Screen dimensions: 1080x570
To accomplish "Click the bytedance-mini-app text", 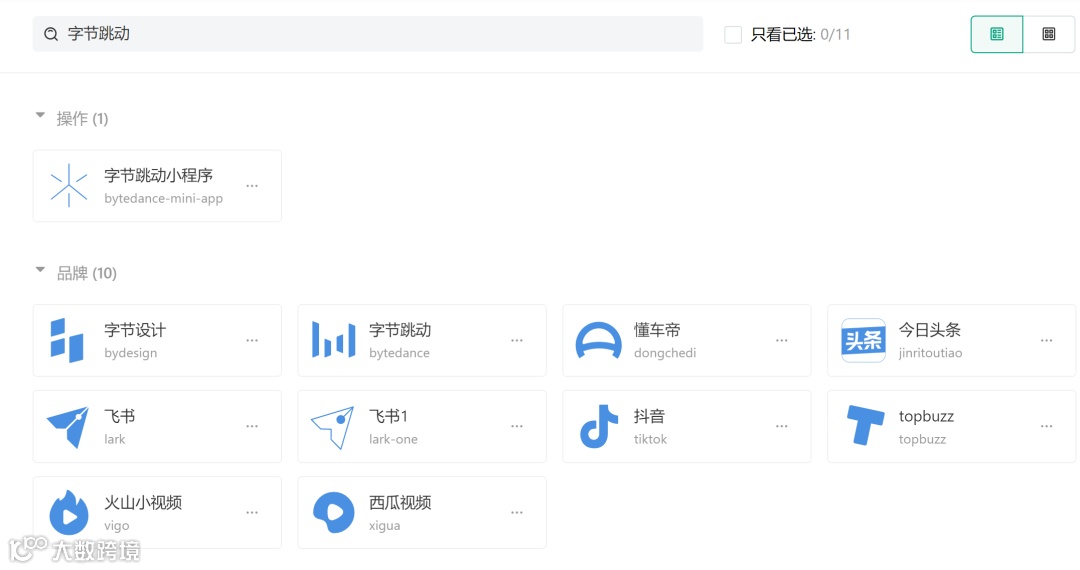I will (x=164, y=198).
